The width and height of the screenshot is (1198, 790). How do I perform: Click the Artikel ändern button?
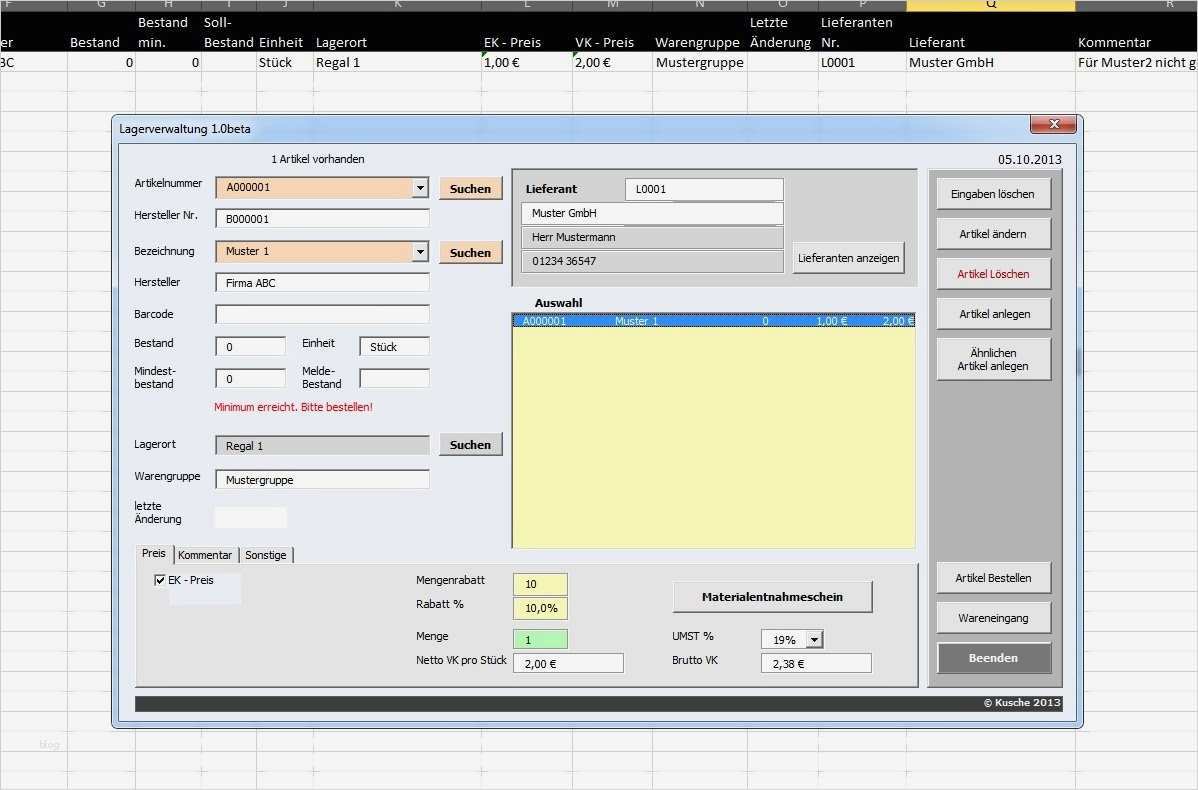[993, 234]
